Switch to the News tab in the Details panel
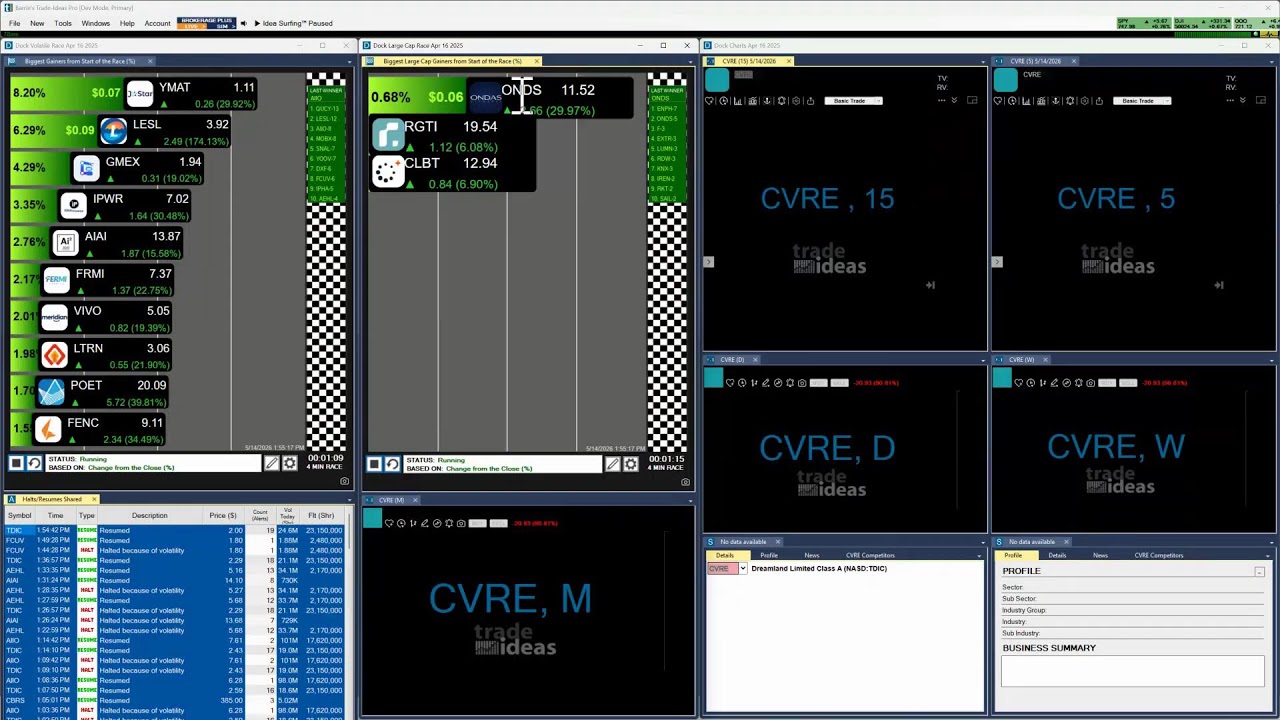Image resolution: width=1280 pixels, height=720 pixels. point(812,555)
